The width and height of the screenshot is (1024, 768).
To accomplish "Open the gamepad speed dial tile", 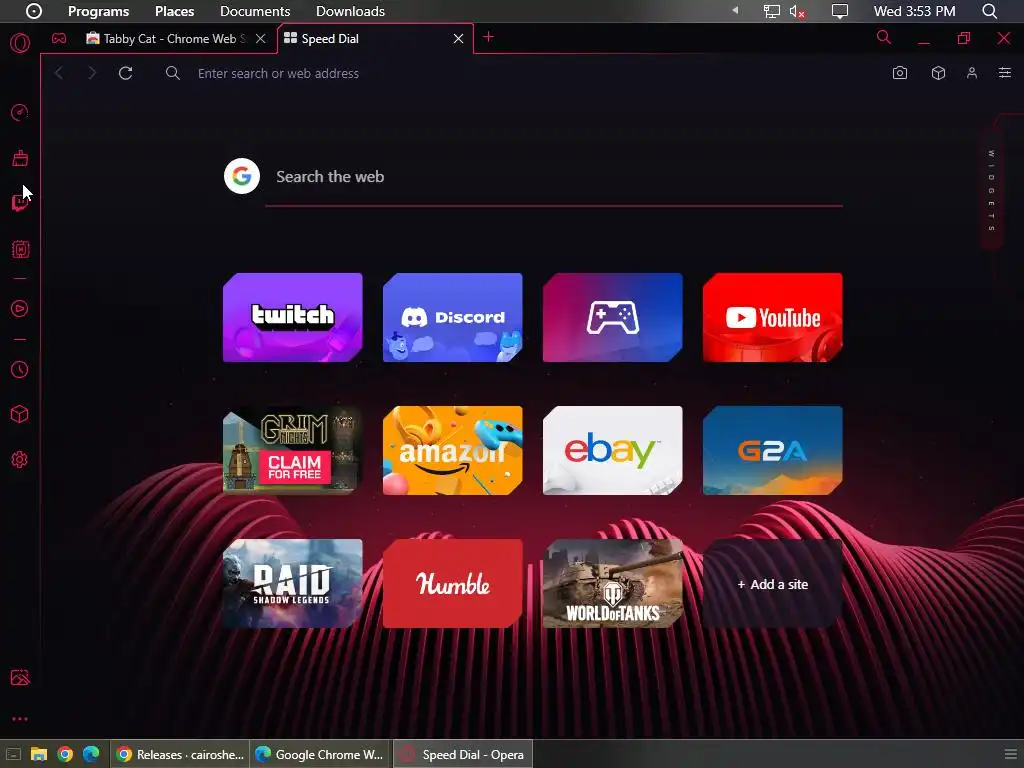I will pos(613,317).
